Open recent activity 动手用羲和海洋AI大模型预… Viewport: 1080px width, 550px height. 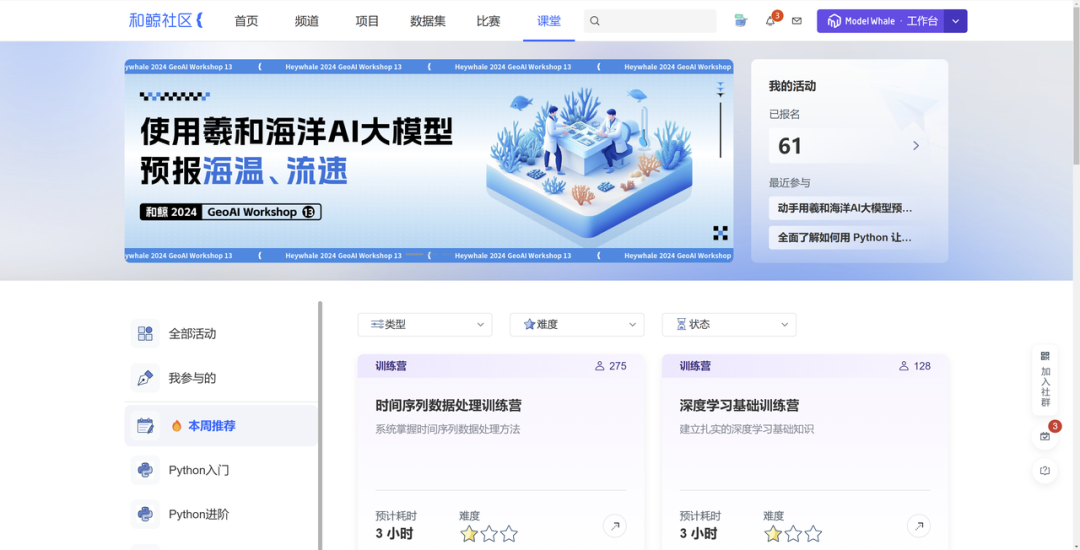(x=845, y=208)
